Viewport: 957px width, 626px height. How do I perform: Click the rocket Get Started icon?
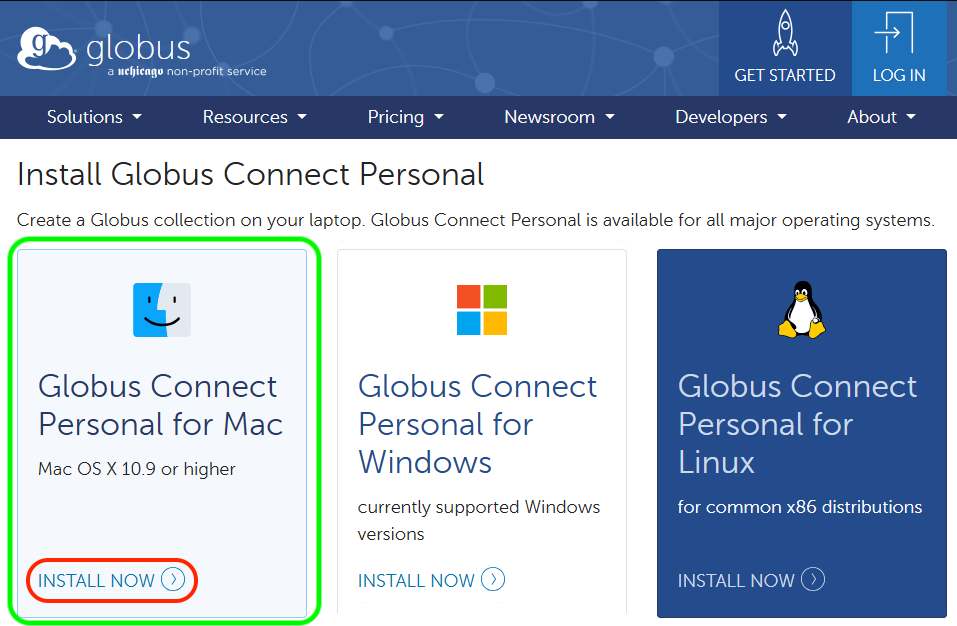785,33
